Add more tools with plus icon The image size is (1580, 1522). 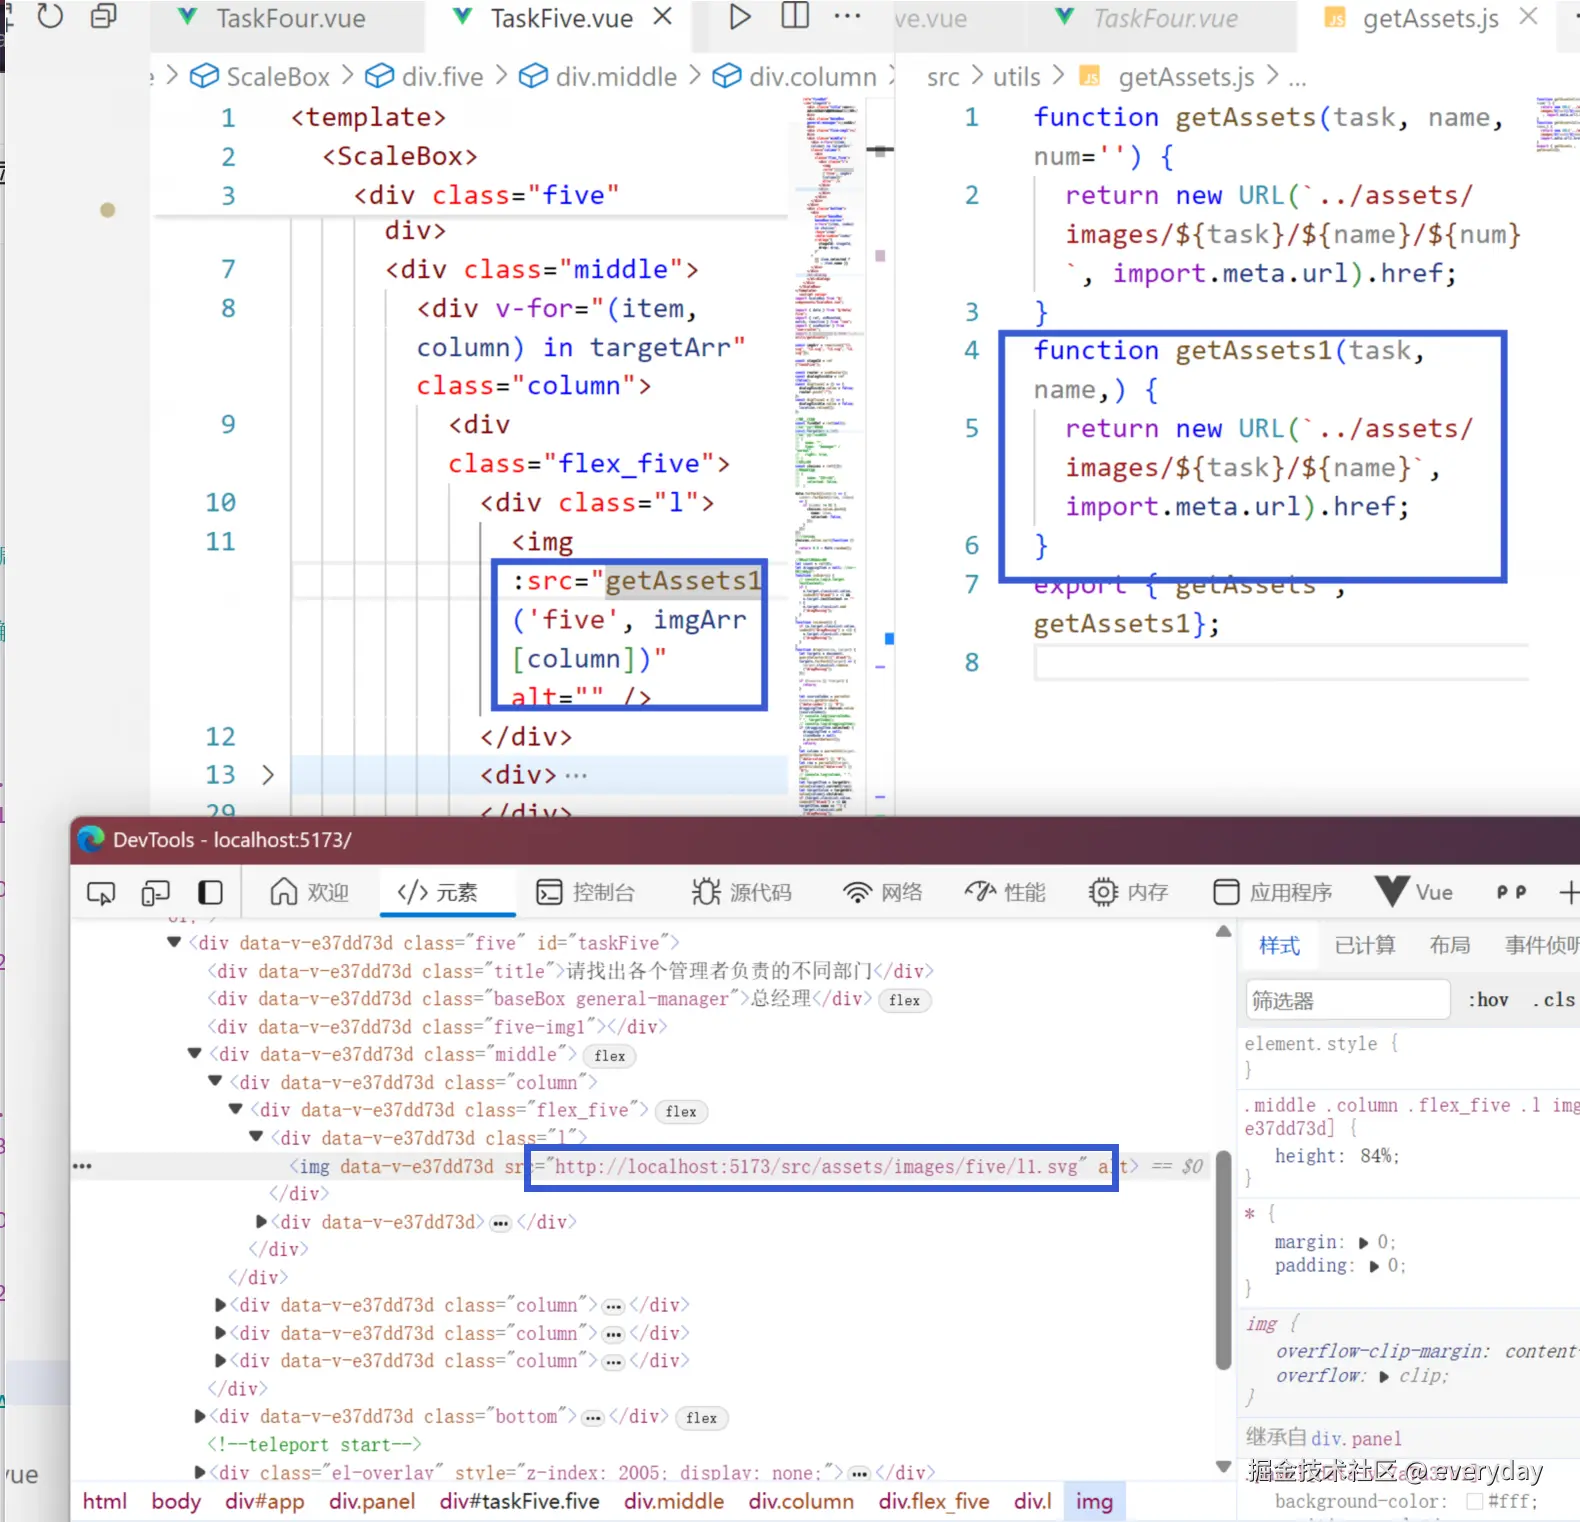[x=1569, y=892]
